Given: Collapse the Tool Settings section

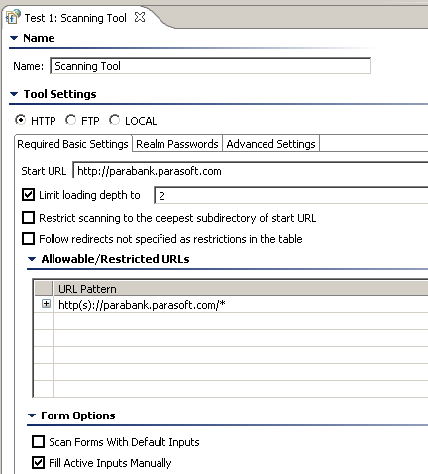Looking at the screenshot, I should coord(14,94).
